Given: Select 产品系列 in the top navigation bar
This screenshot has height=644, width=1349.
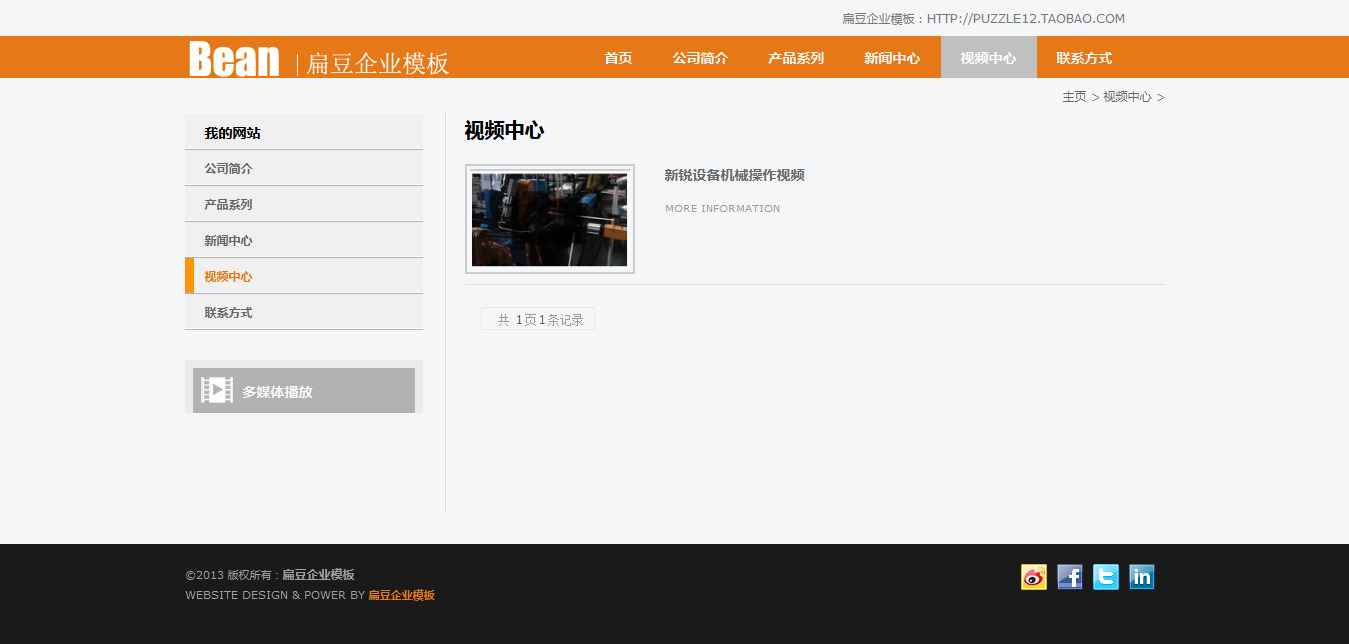Looking at the screenshot, I should (796, 58).
